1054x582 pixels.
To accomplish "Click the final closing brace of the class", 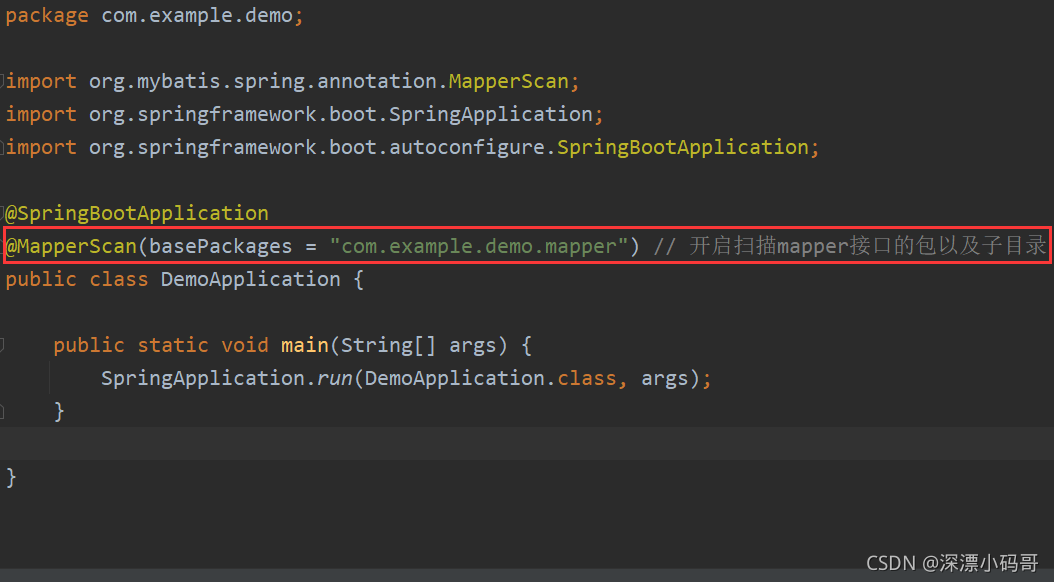I will [11, 478].
